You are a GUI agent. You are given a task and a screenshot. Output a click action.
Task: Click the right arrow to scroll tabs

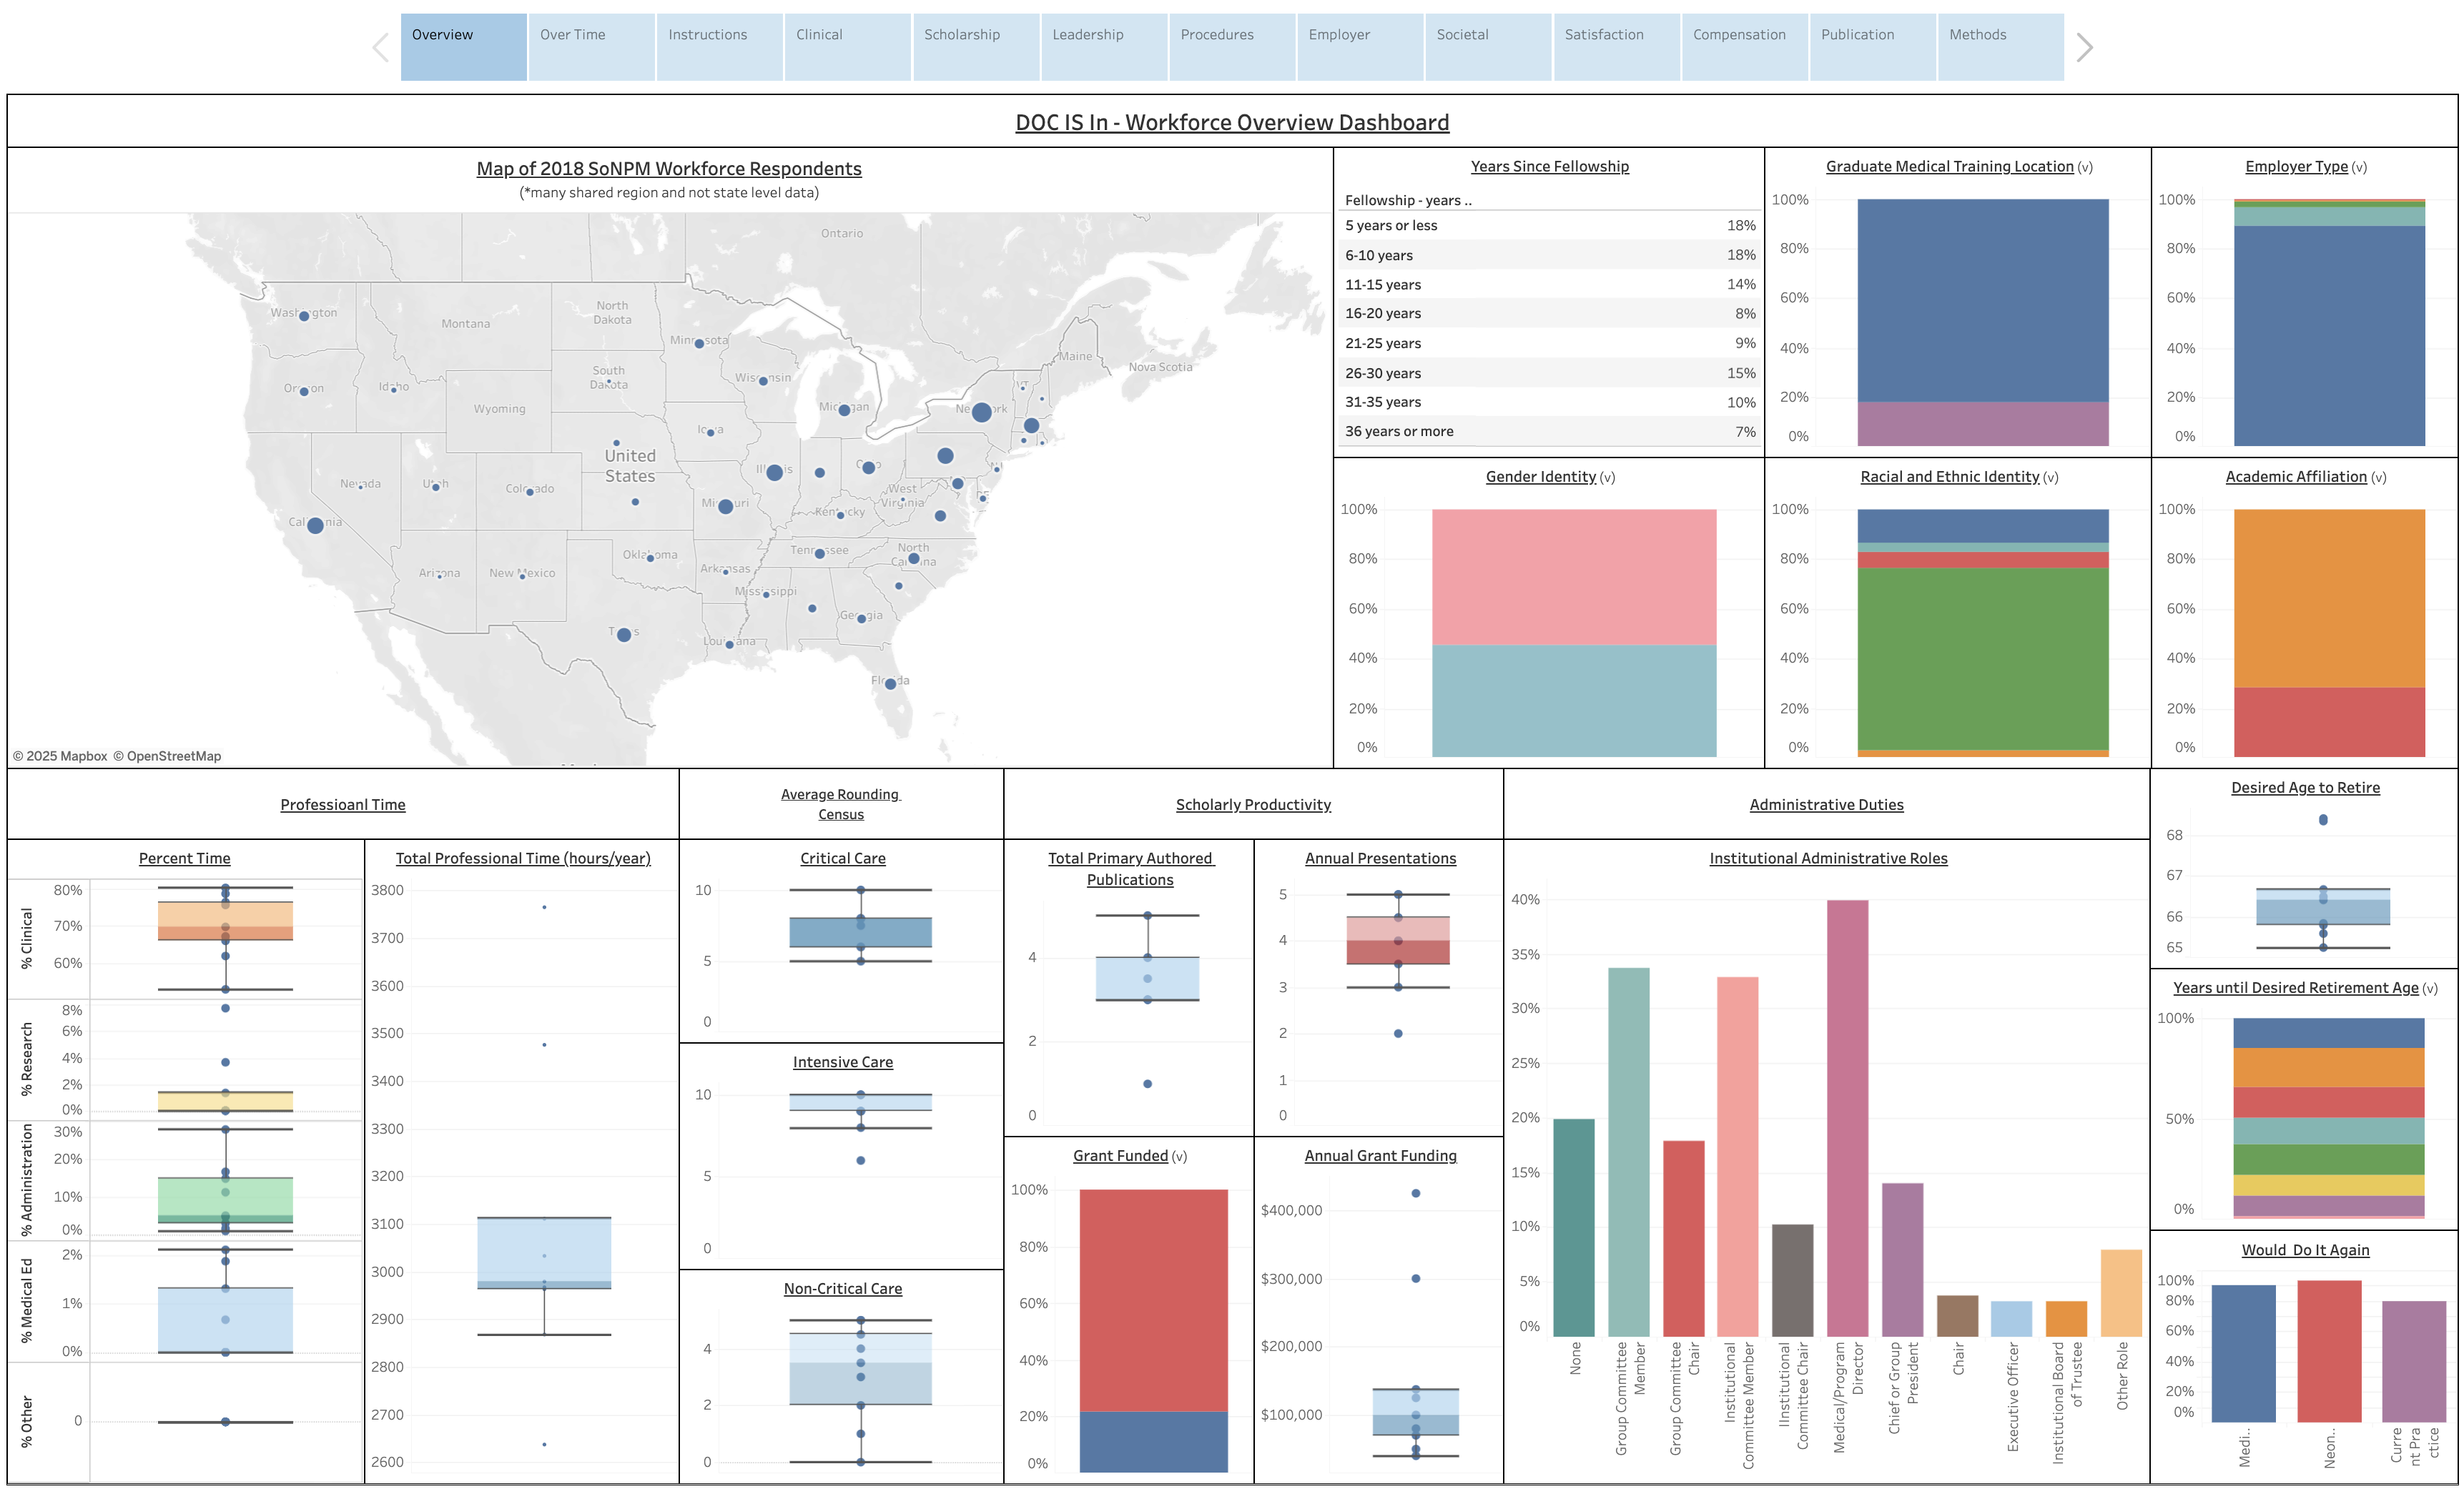click(2084, 47)
